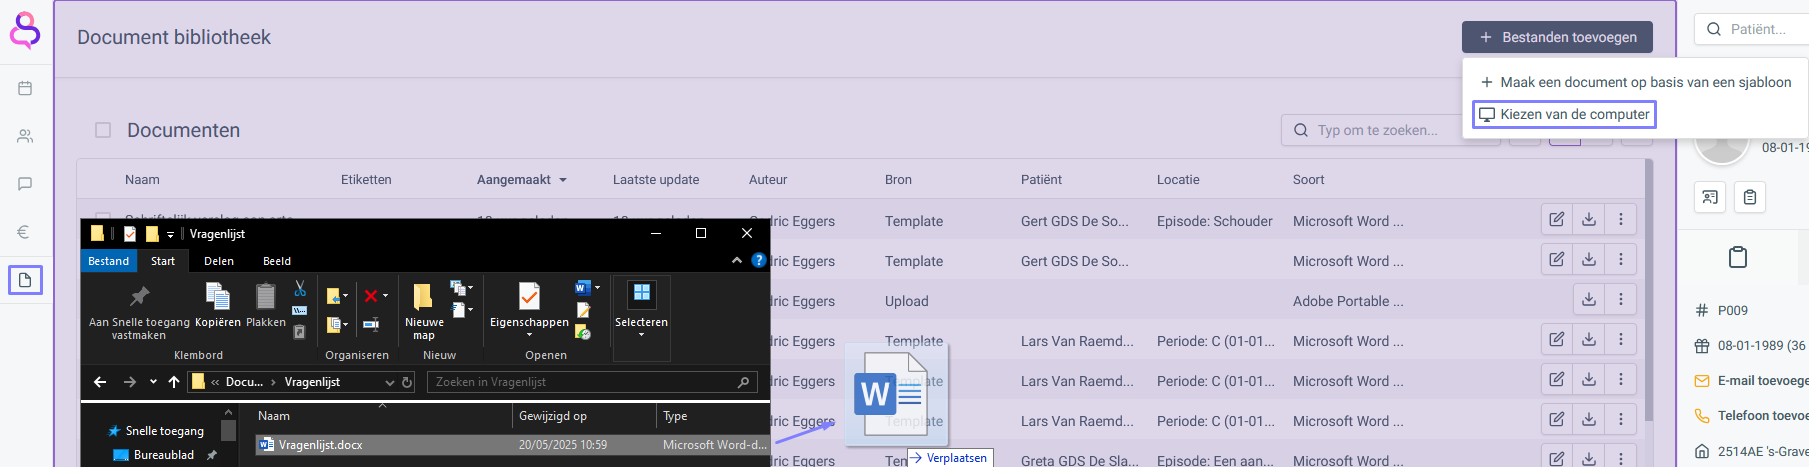Viewport: 1809px width, 467px height.
Task: Click Kopiëren in the Explorer ribbon
Action: 218,306
